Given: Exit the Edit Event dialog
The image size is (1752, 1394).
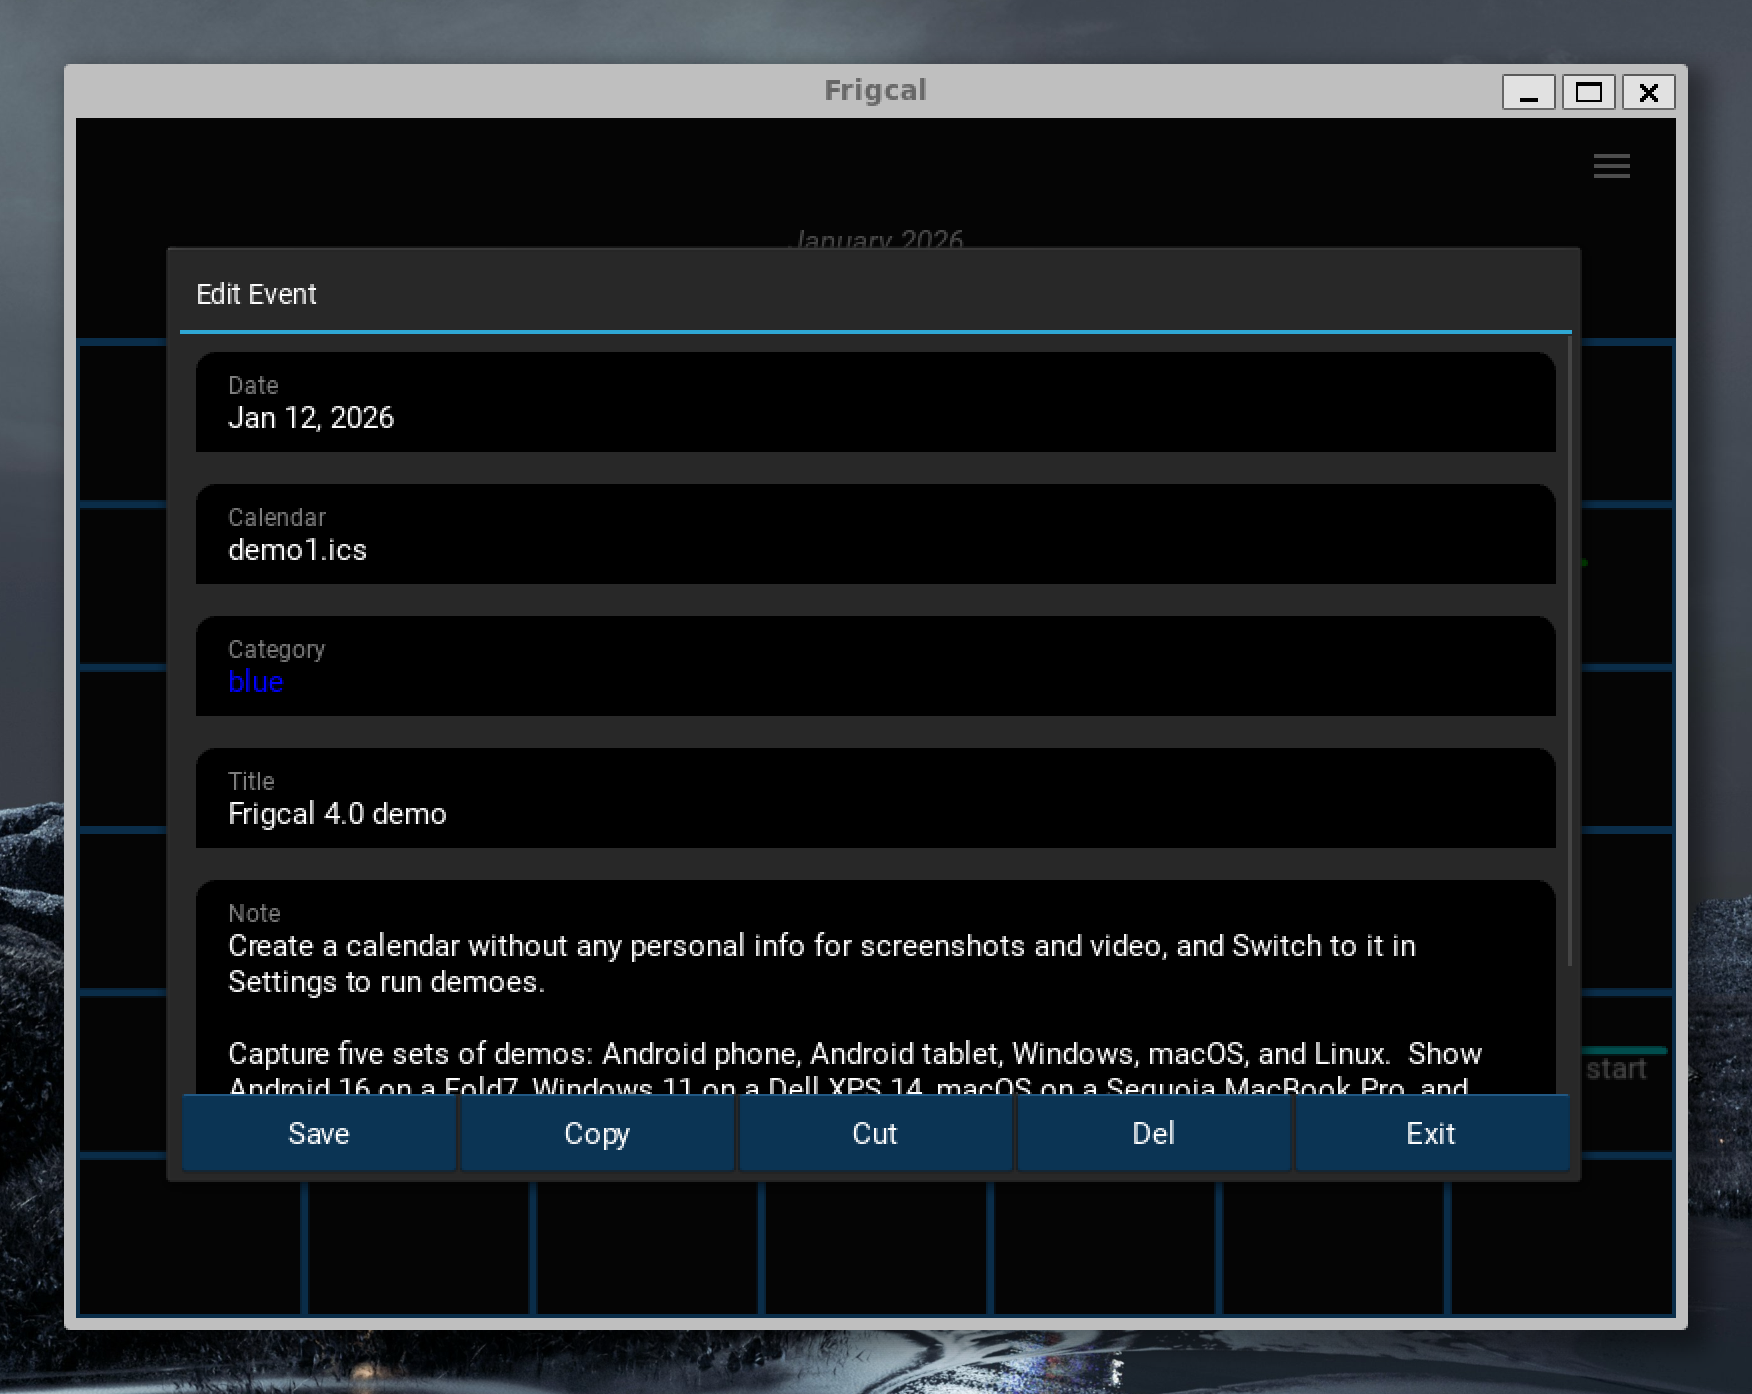Looking at the screenshot, I should (x=1431, y=1133).
